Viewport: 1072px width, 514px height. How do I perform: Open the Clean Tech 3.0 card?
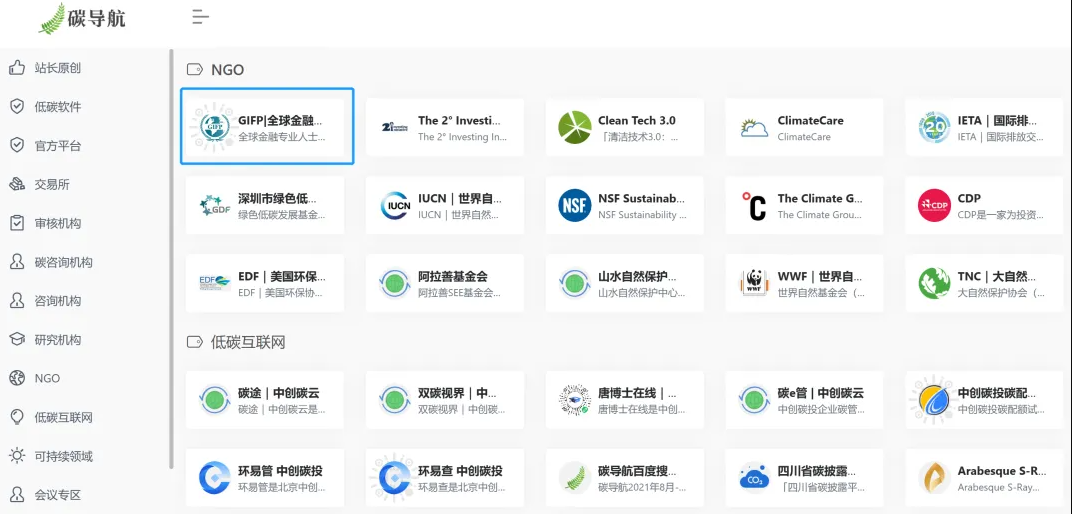pos(624,127)
